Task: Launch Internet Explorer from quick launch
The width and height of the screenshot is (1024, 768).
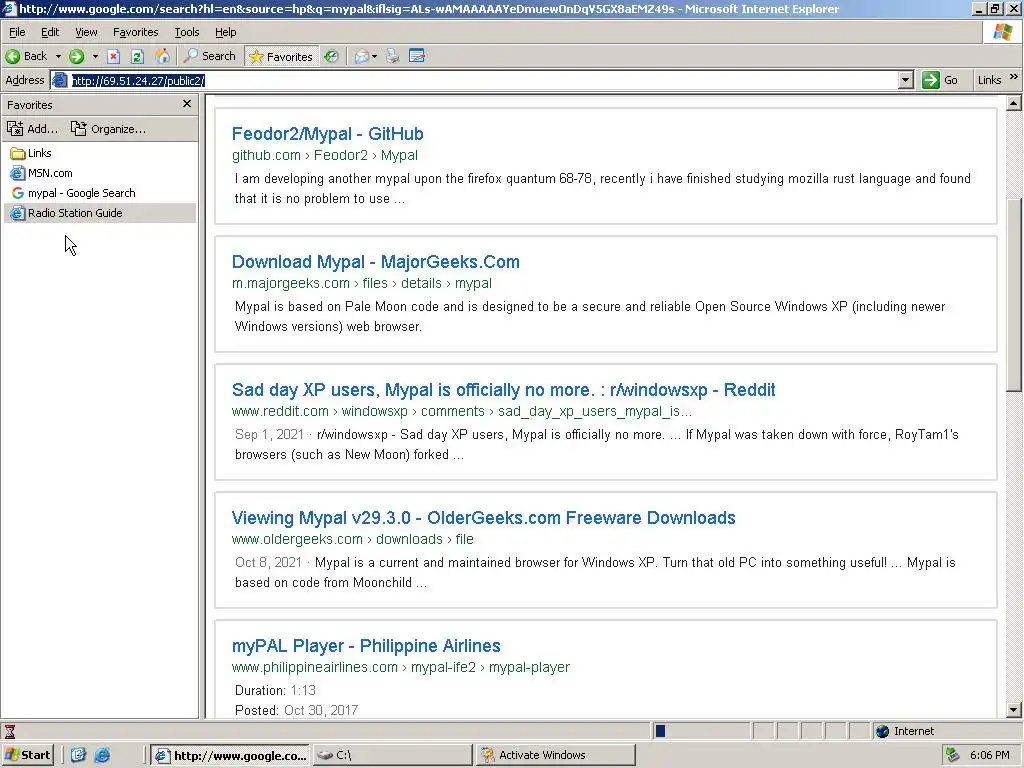Action: click(x=103, y=755)
